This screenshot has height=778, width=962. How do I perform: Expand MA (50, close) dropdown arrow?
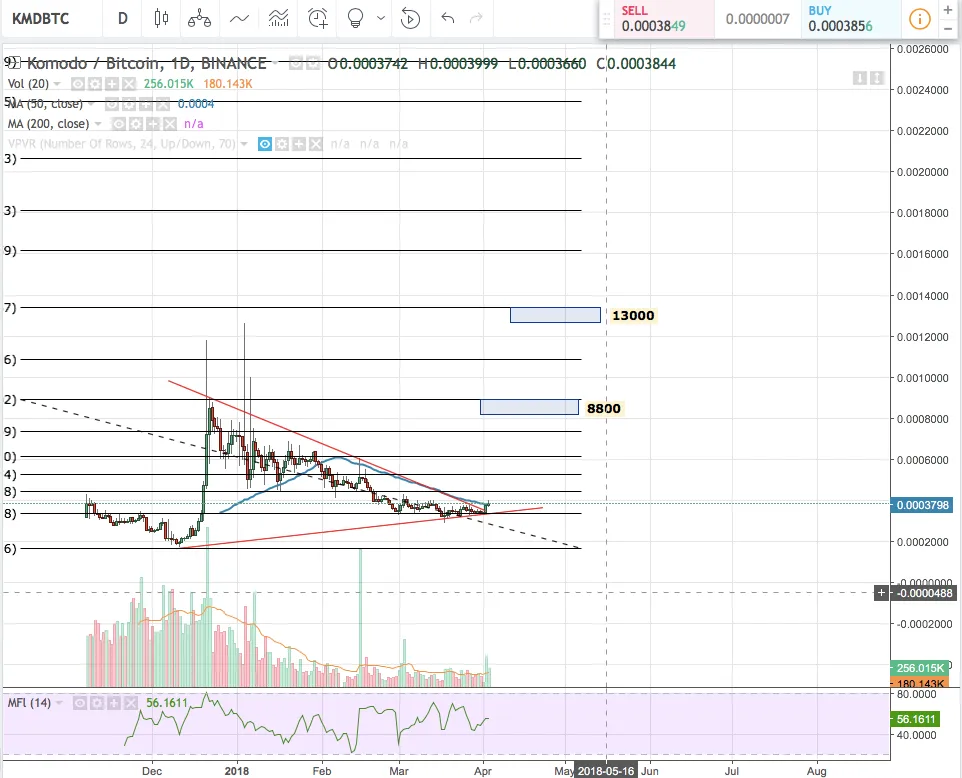coord(91,104)
